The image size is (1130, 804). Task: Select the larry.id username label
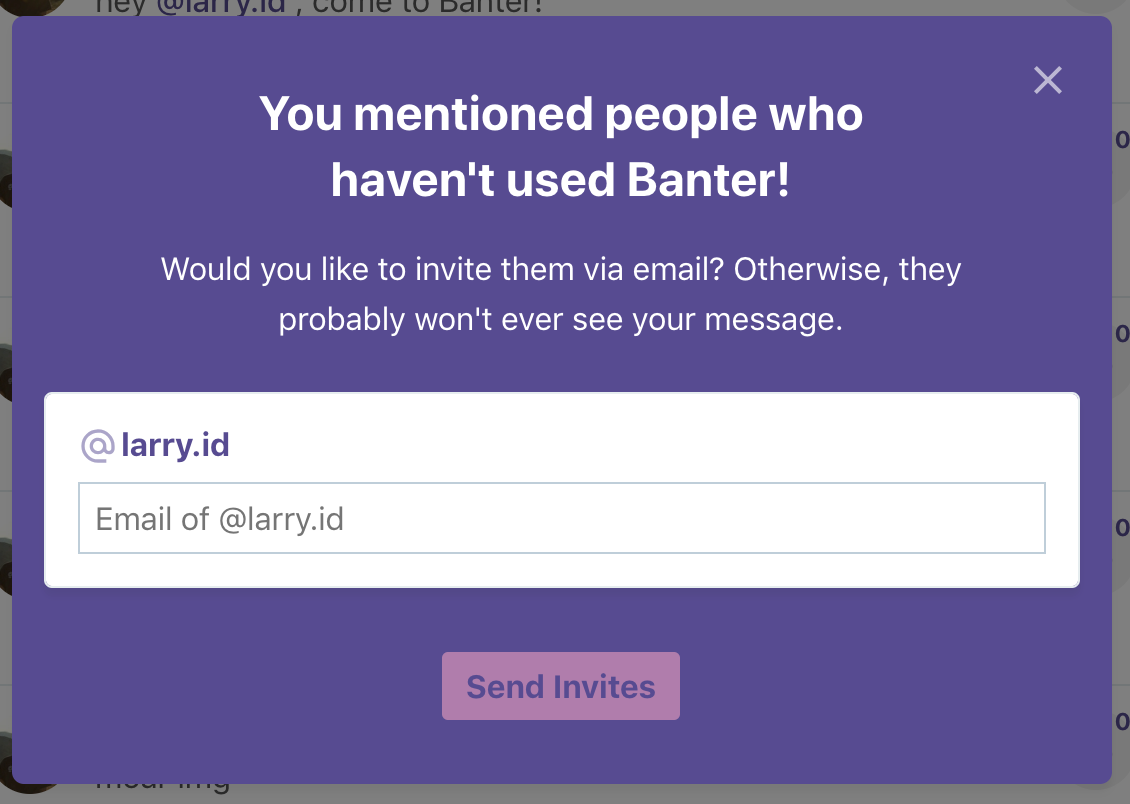pyautogui.click(x=175, y=445)
